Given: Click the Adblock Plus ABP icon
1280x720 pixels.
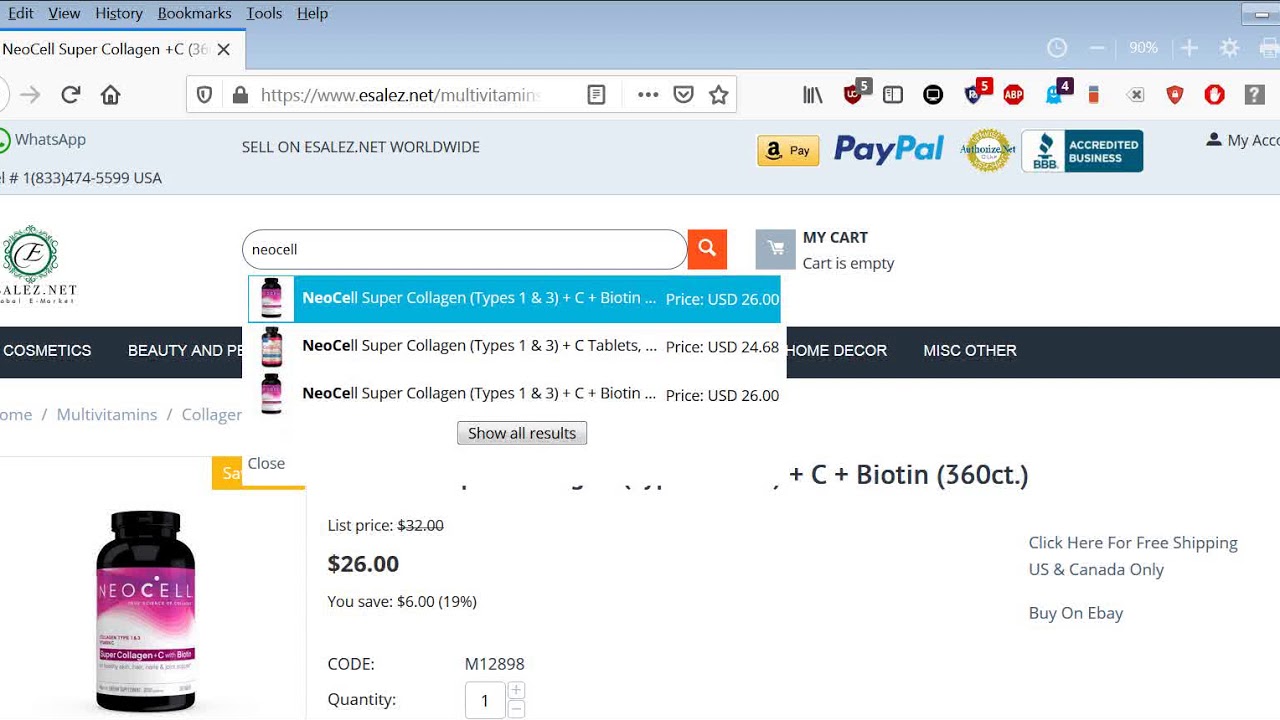Looking at the screenshot, I should (1013, 95).
